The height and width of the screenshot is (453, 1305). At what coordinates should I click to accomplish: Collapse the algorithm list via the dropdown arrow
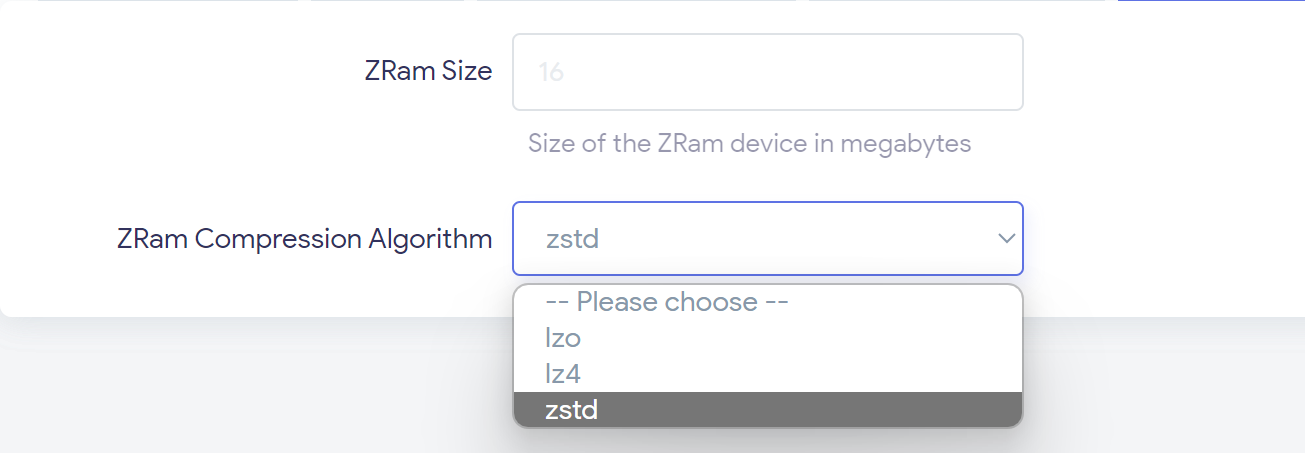pos(1005,239)
